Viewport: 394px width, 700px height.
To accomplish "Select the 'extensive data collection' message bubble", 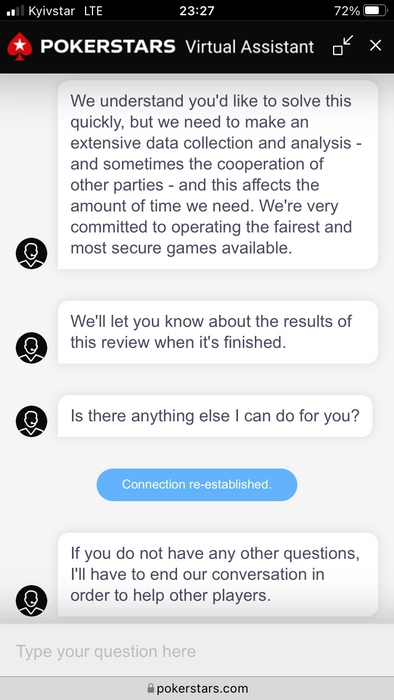I will (218, 175).
